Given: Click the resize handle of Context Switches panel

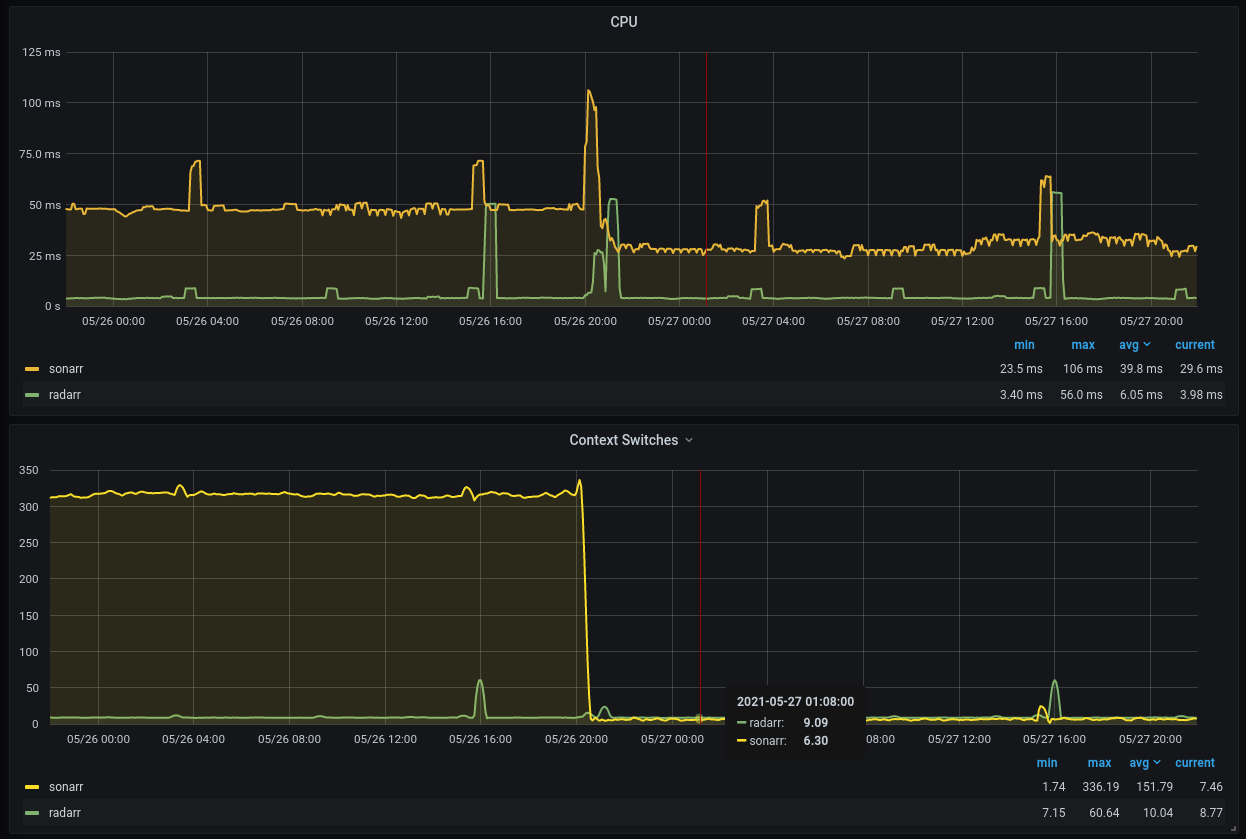Looking at the screenshot, I should click(1233, 827).
